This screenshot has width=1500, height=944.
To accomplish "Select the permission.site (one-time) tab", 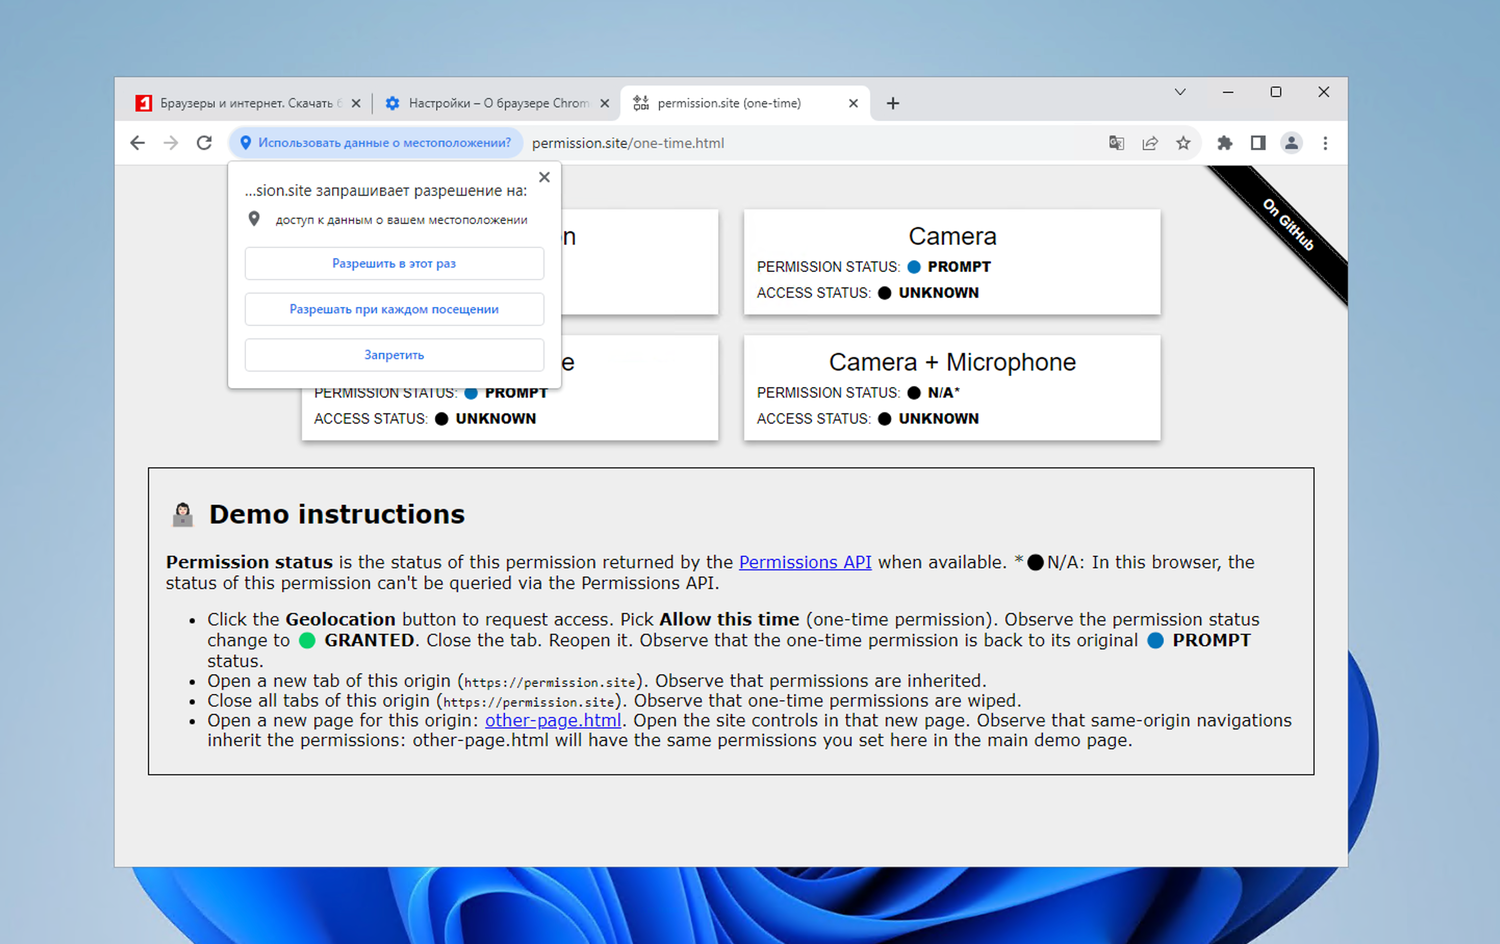I will pos(745,103).
